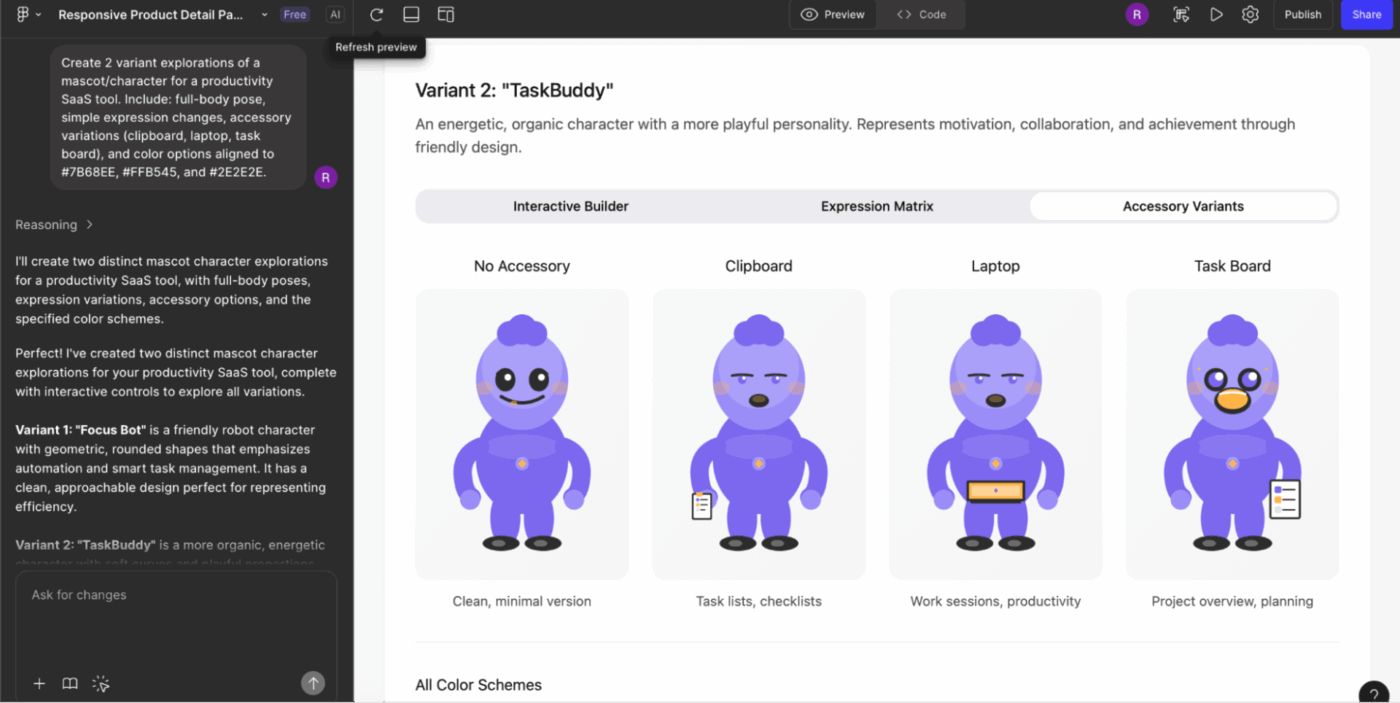
Task: Select the element picker icon near the avatar
Action: coord(1180,14)
